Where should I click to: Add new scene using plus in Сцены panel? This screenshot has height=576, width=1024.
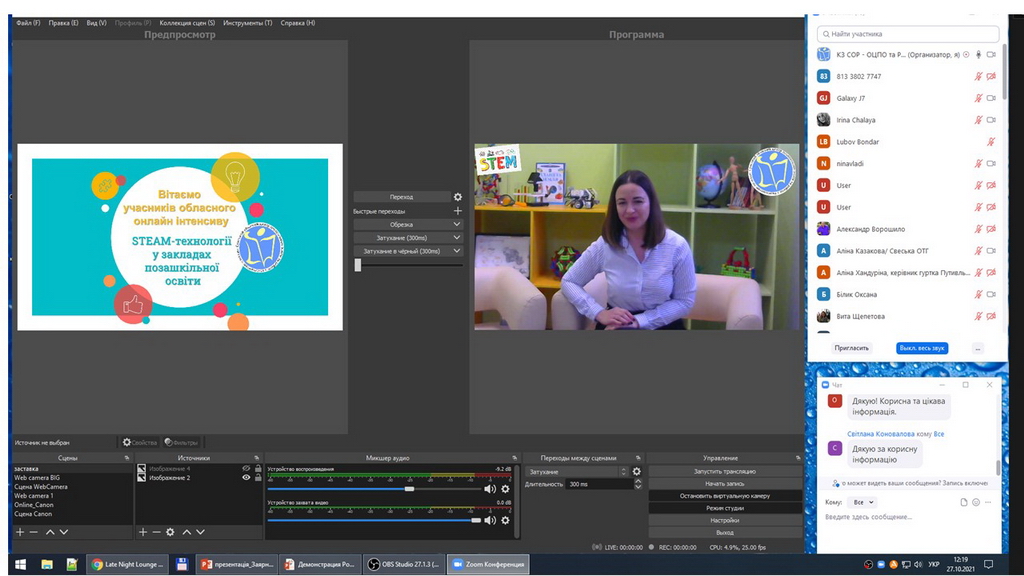20,532
